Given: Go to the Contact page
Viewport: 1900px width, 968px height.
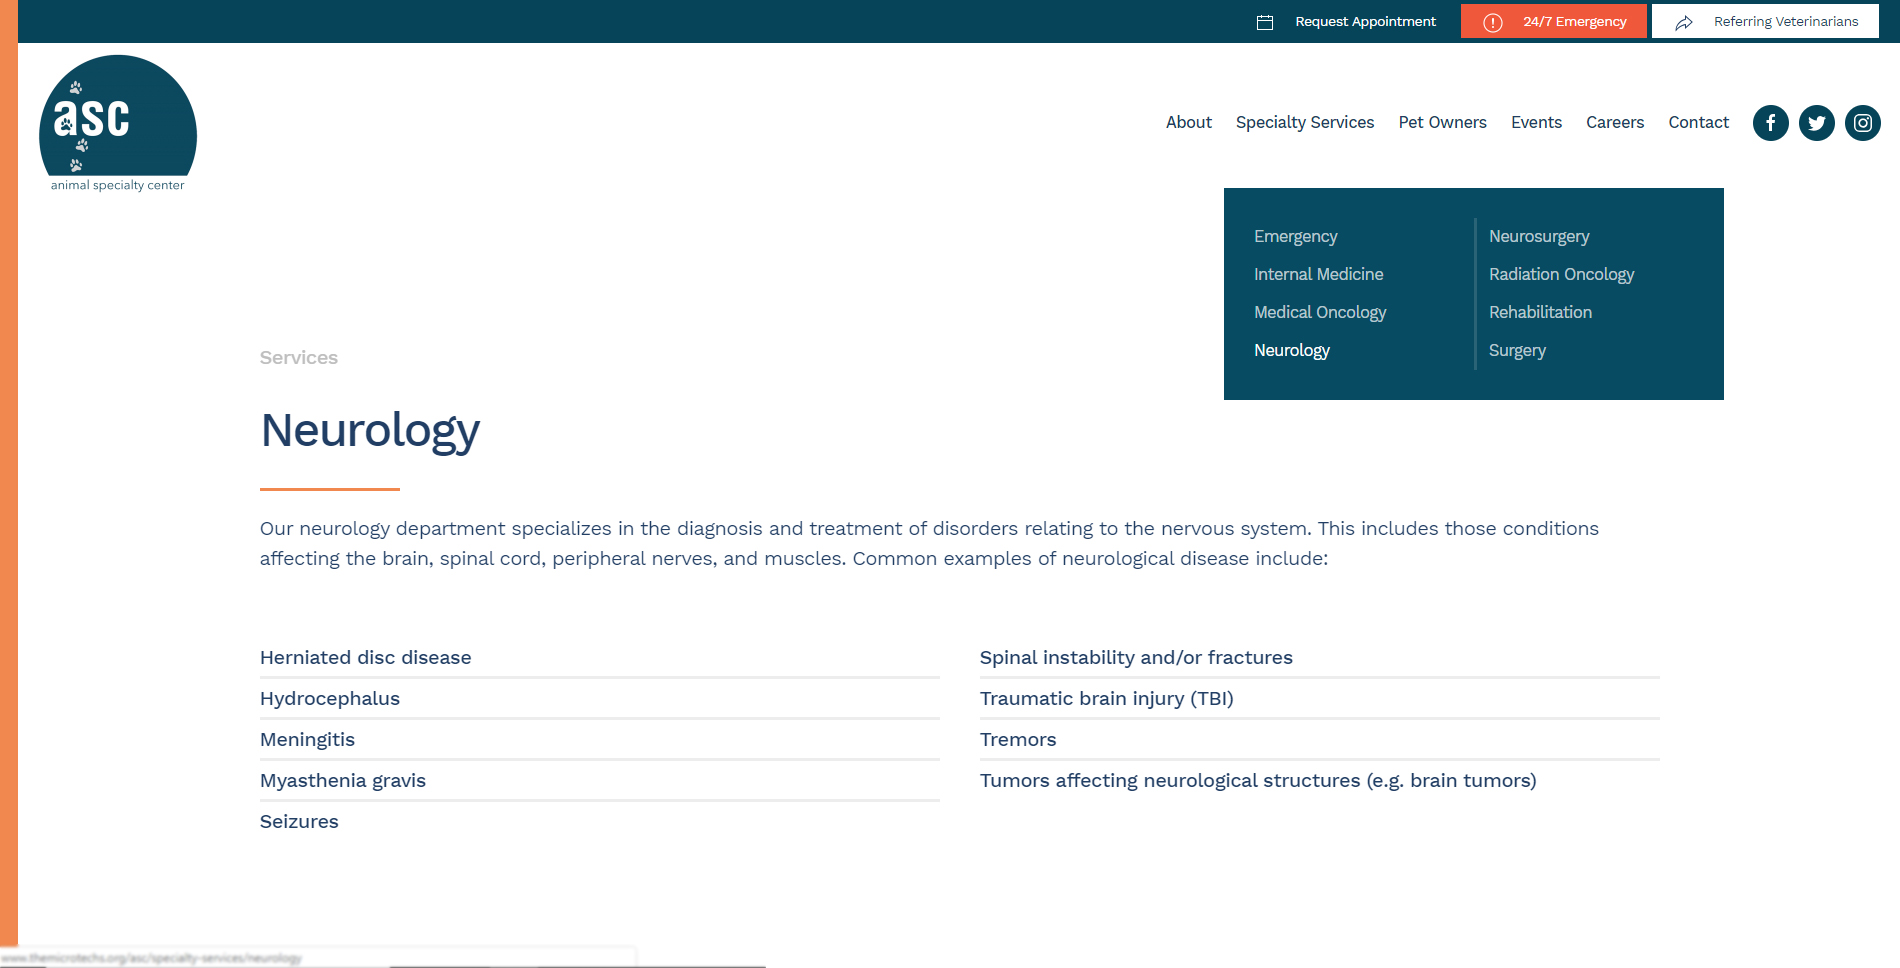Looking at the screenshot, I should coord(1698,122).
